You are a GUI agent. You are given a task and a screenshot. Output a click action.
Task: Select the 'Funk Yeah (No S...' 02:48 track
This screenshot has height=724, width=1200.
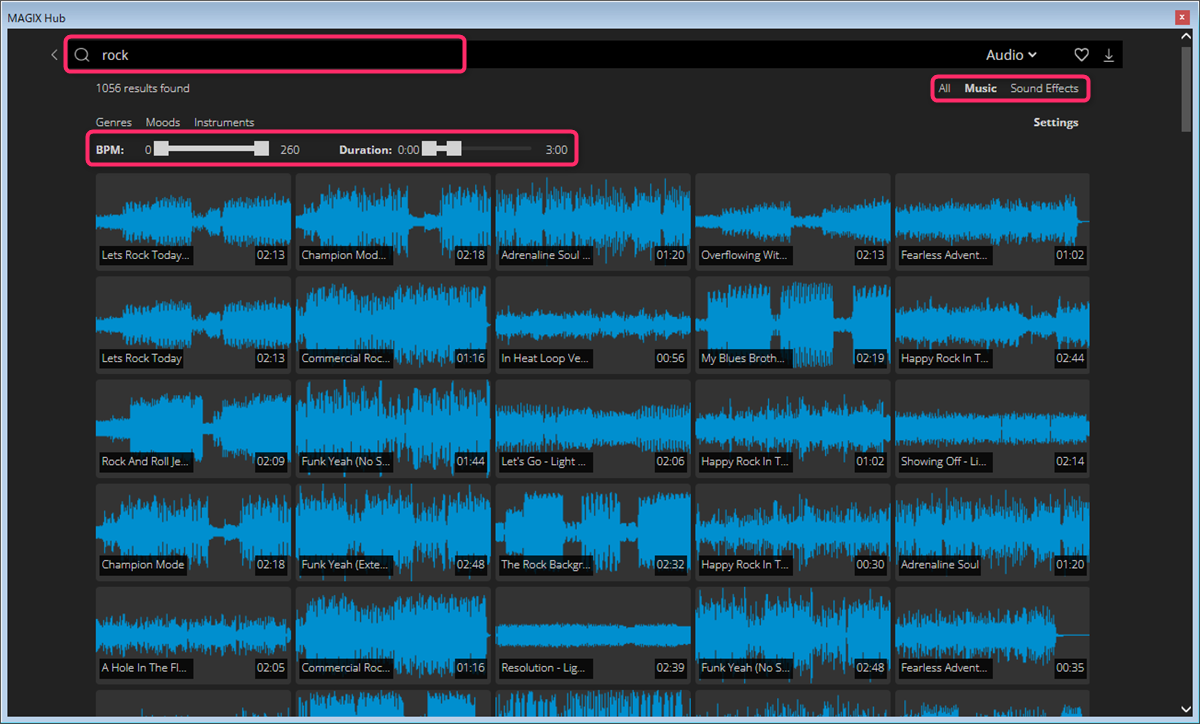pos(793,634)
